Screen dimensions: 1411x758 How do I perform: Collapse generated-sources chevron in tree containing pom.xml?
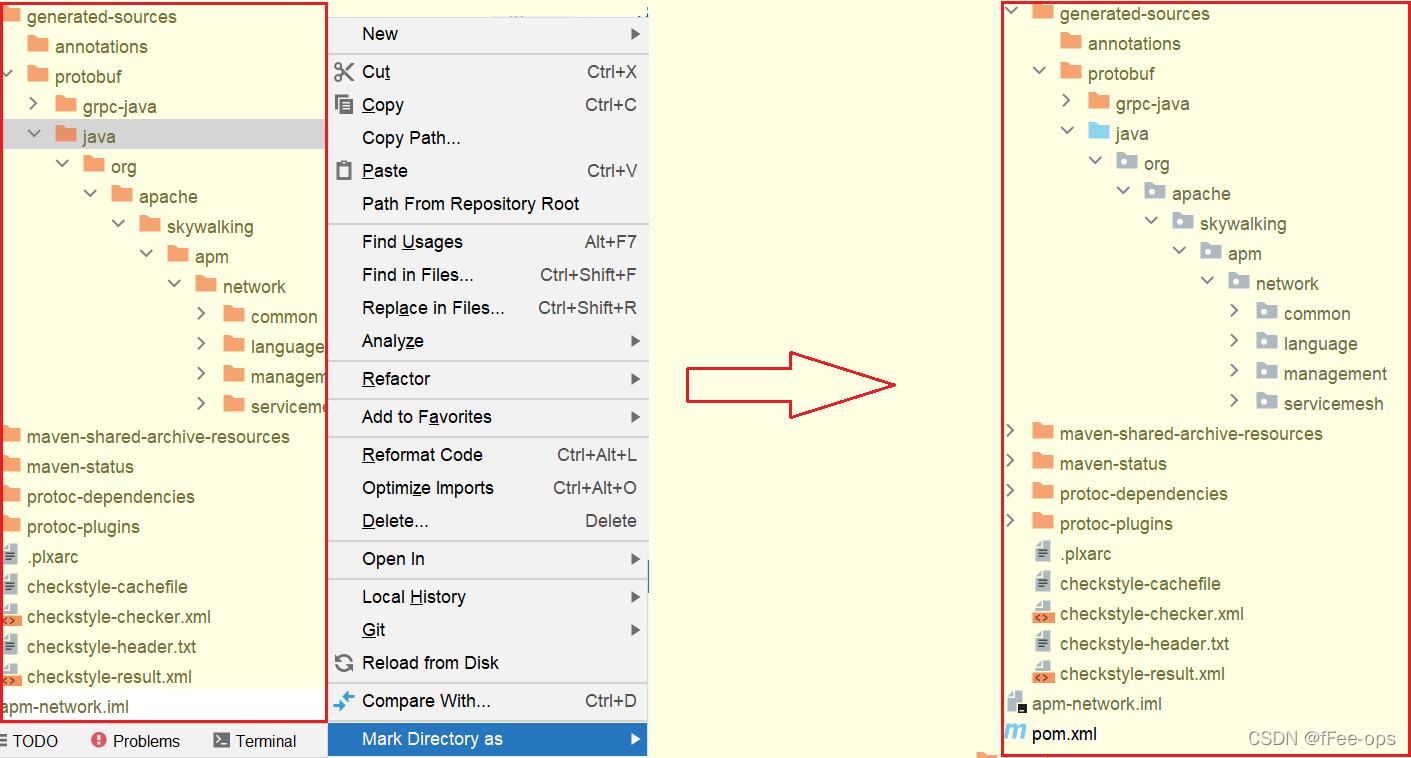tap(1011, 12)
